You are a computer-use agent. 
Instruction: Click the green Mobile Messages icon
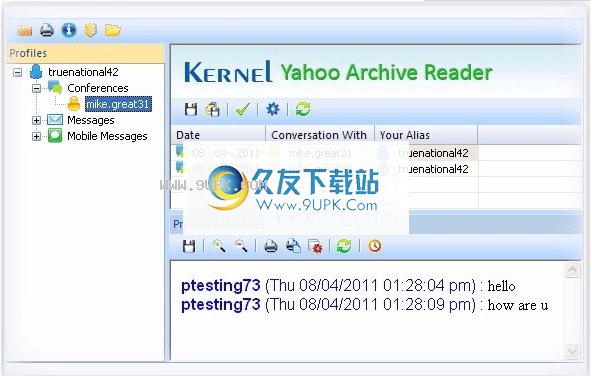[x=55, y=136]
